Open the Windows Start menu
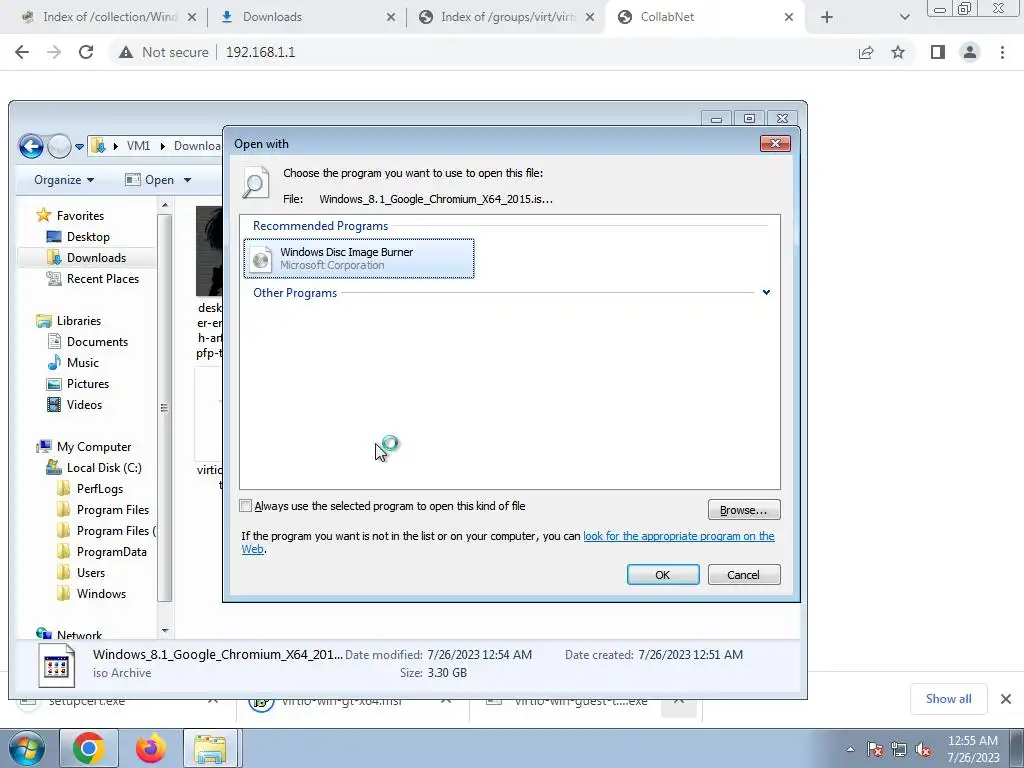The image size is (1024, 768). (27, 748)
